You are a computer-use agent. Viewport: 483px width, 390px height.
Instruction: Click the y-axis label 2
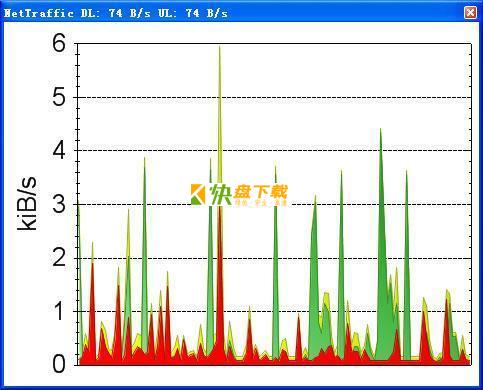(x=59, y=258)
